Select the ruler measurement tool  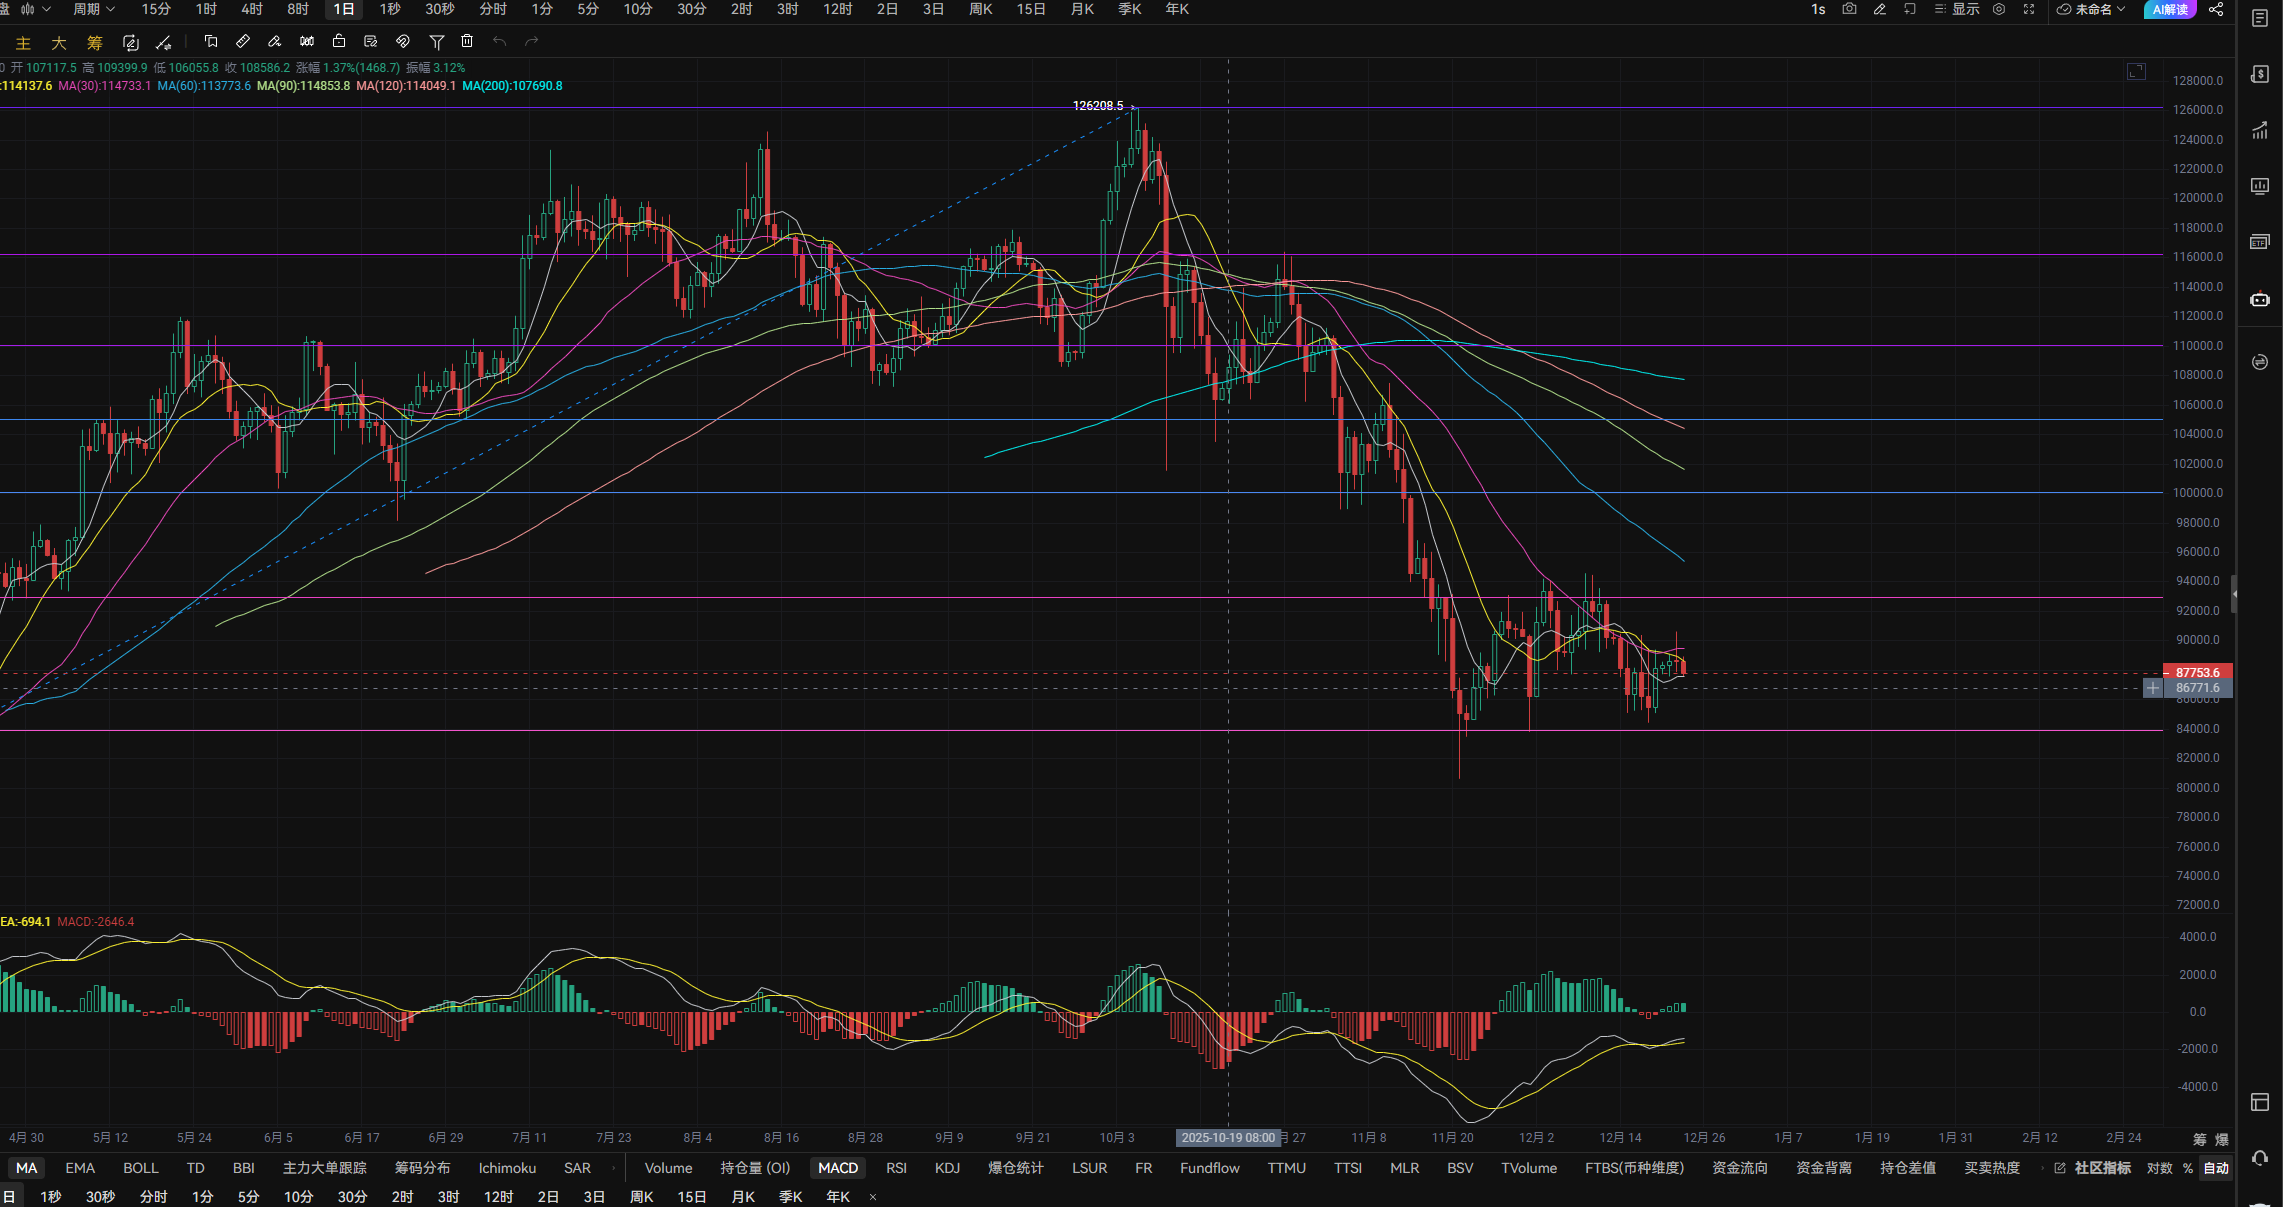[x=242, y=41]
